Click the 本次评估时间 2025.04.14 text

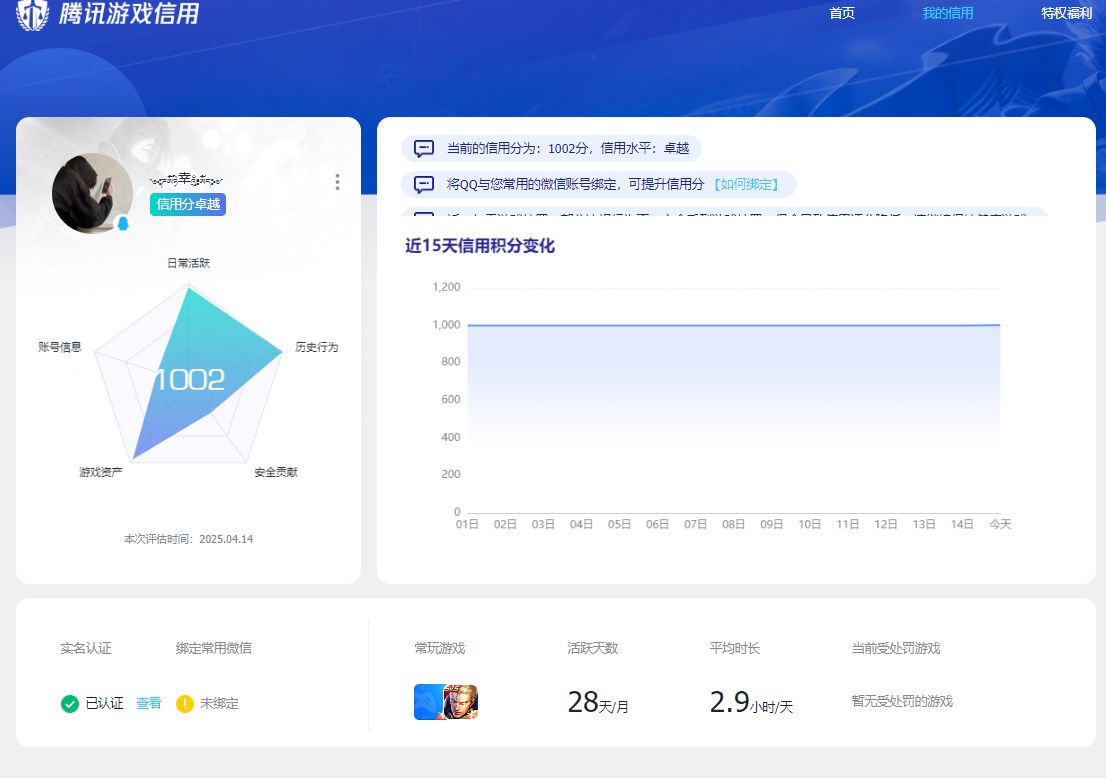(x=188, y=539)
